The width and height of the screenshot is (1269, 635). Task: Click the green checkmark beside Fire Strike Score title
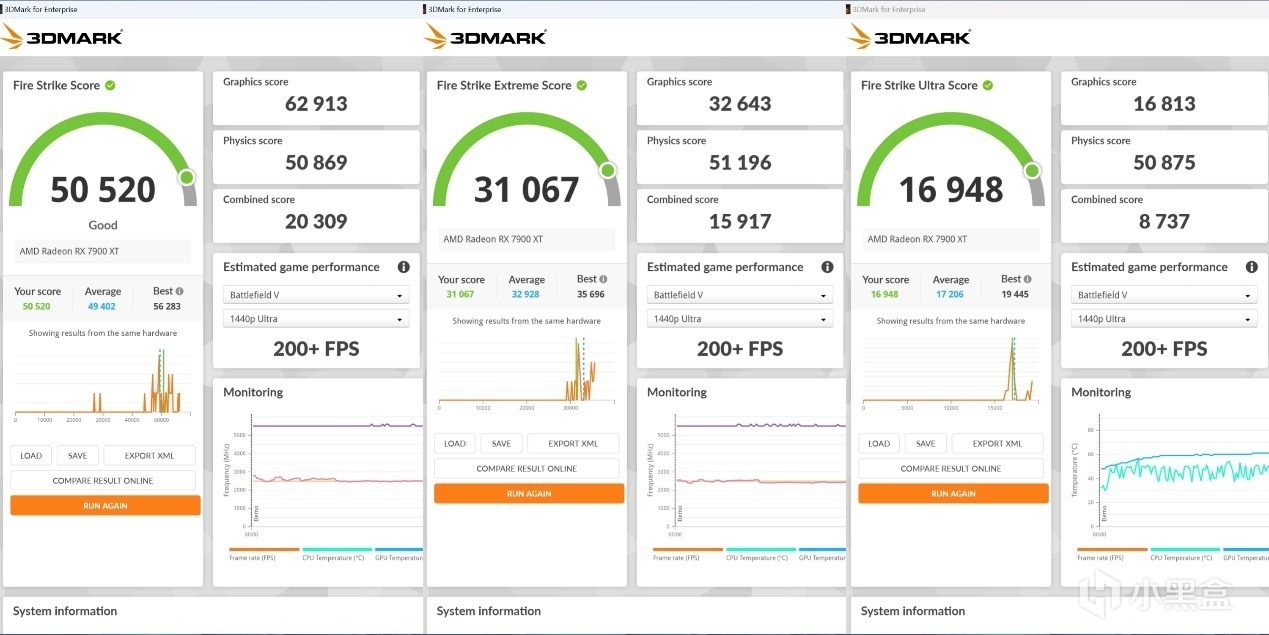pyautogui.click(x=110, y=85)
